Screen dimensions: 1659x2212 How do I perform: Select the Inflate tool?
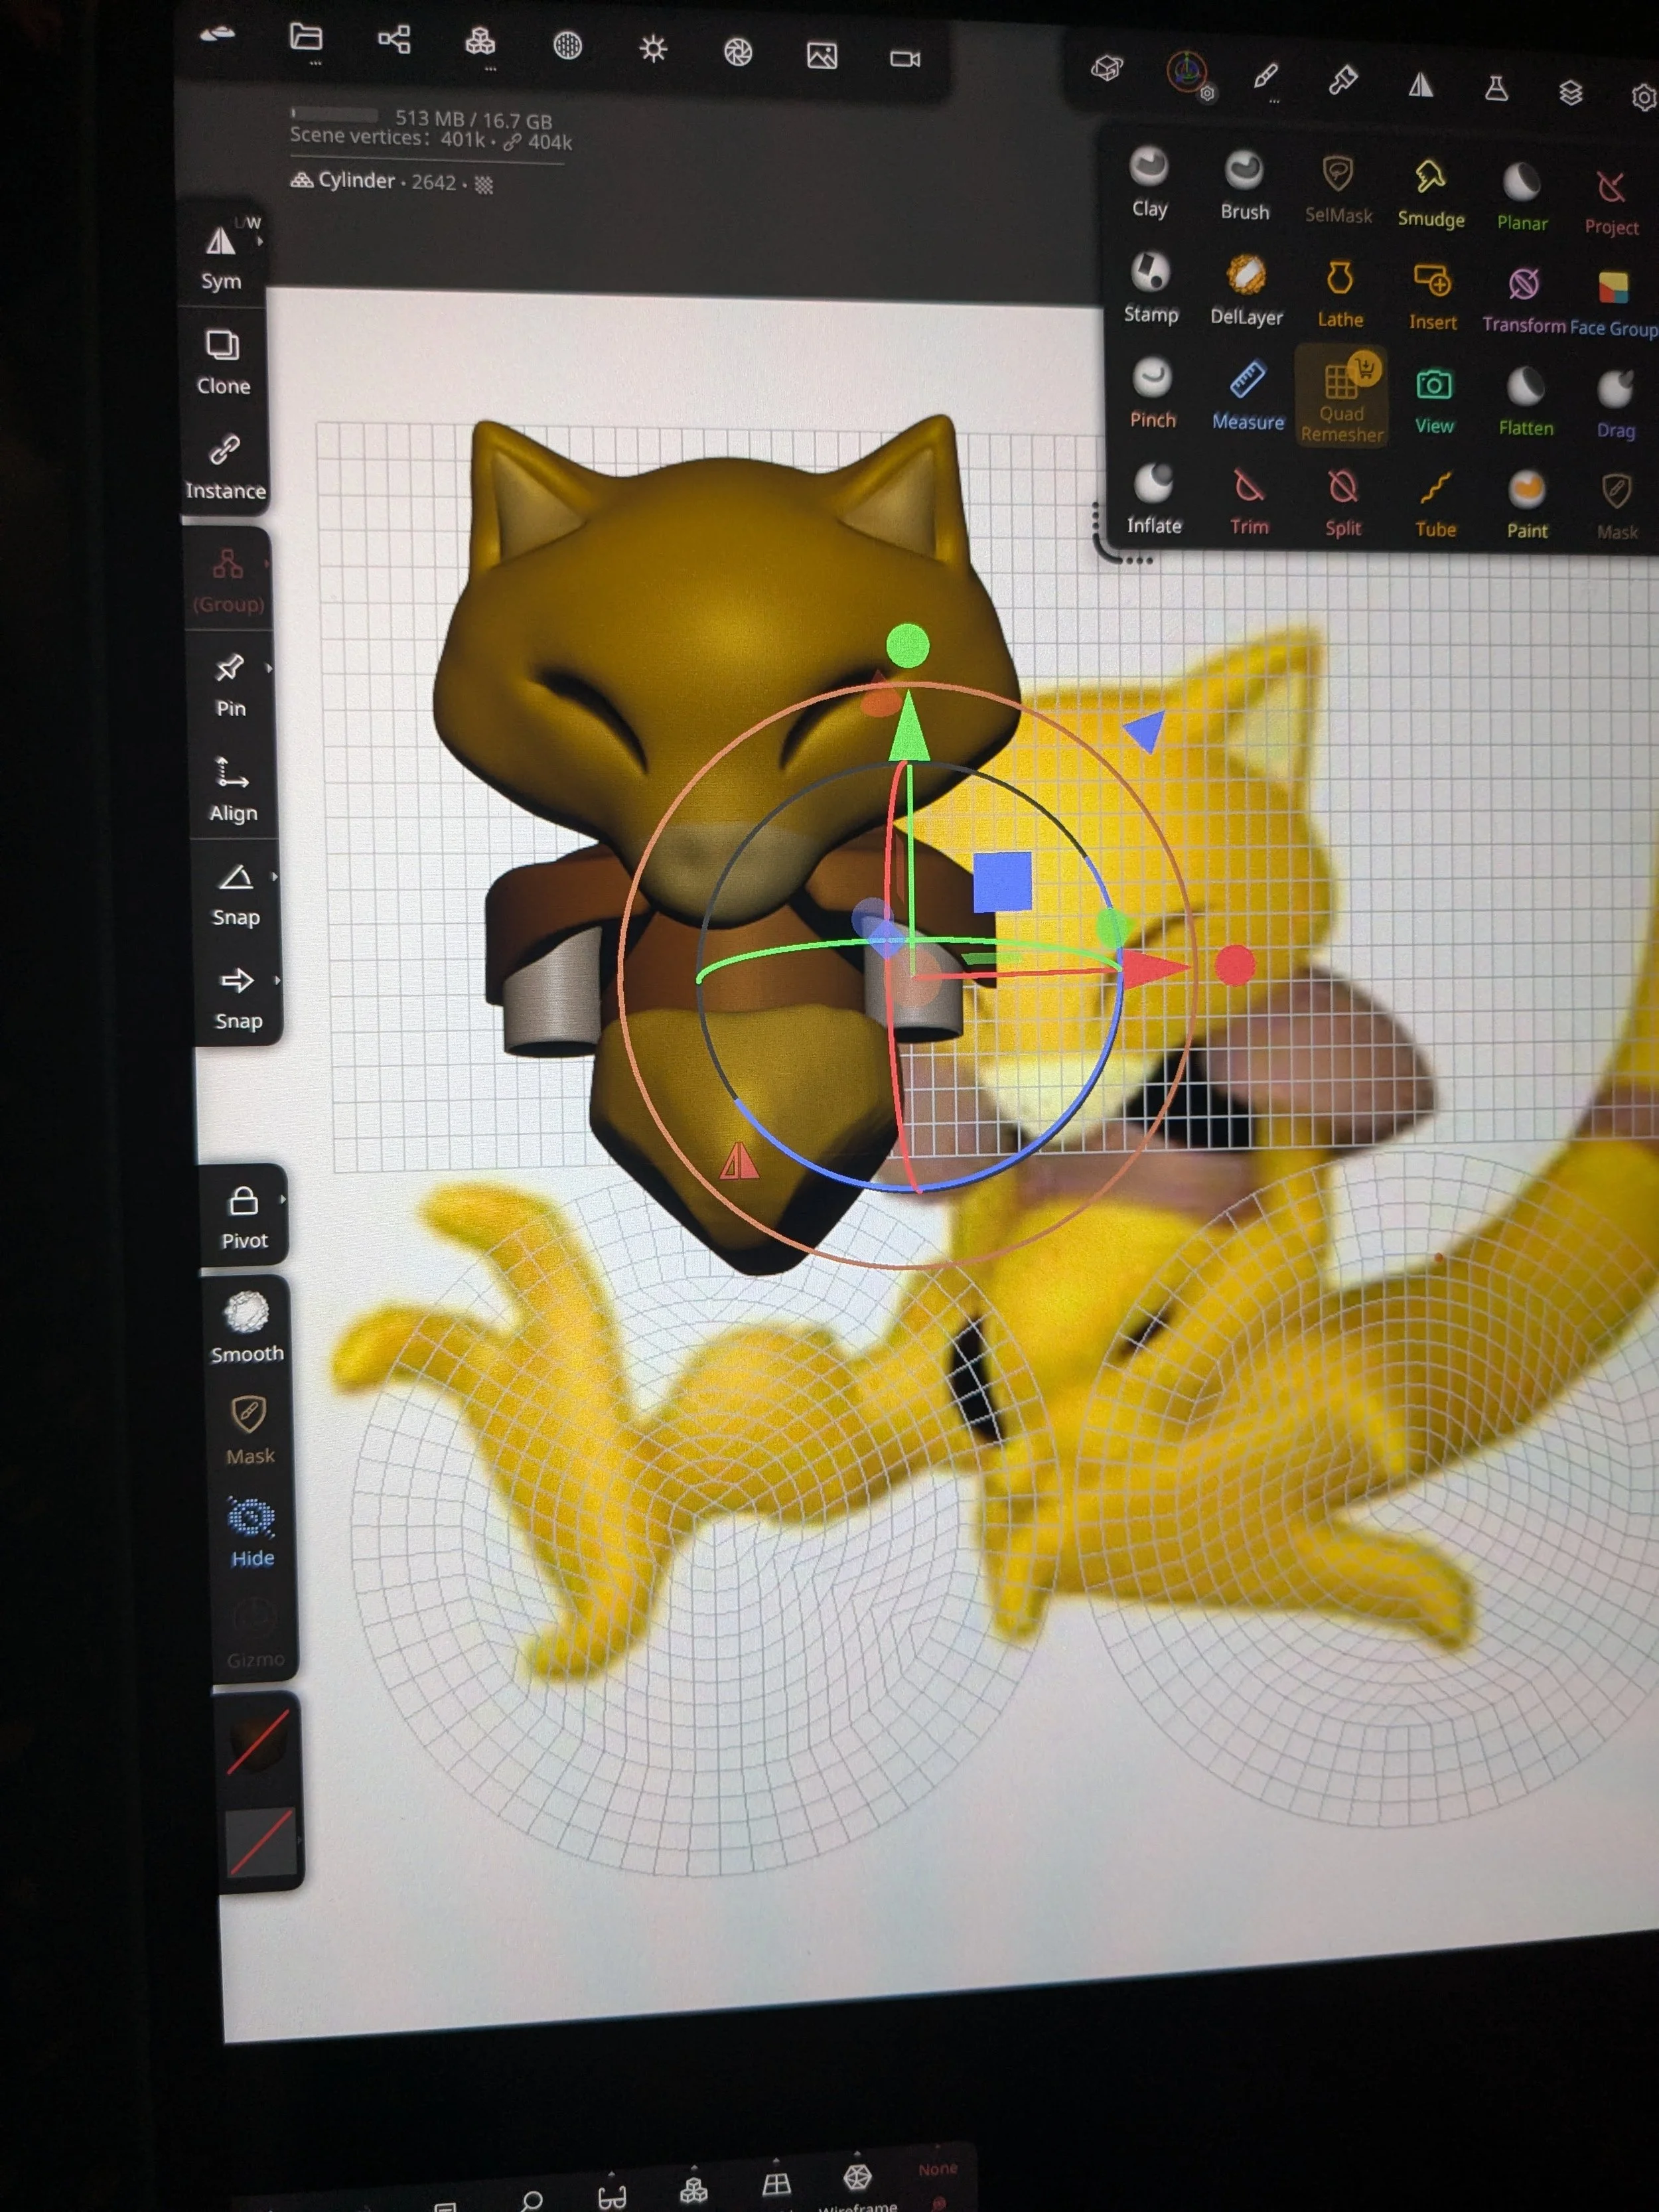[x=1153, y=498]
